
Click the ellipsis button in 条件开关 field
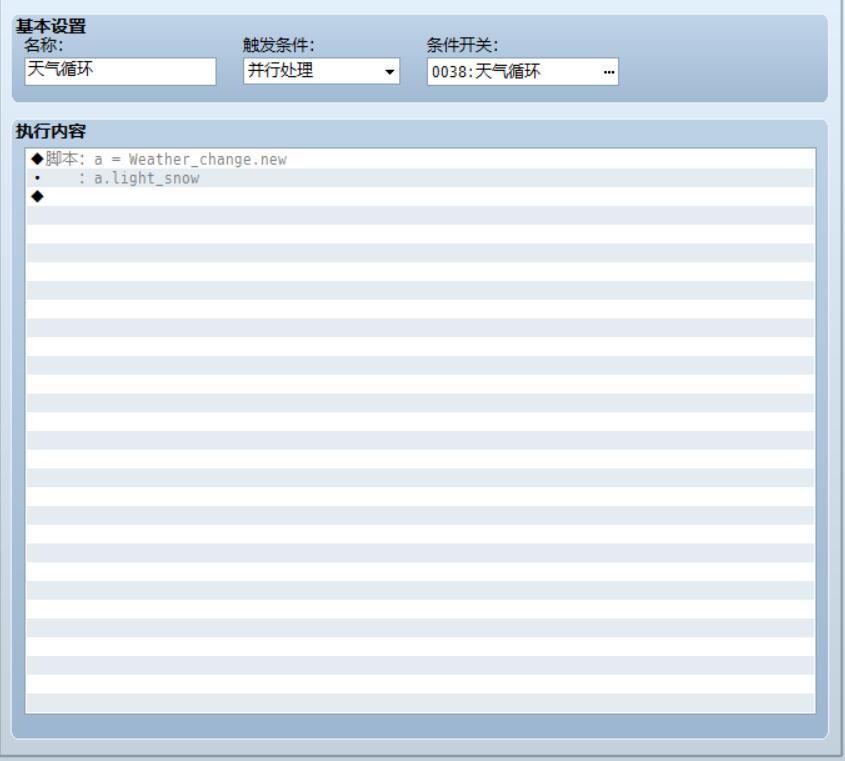(608, 72)
